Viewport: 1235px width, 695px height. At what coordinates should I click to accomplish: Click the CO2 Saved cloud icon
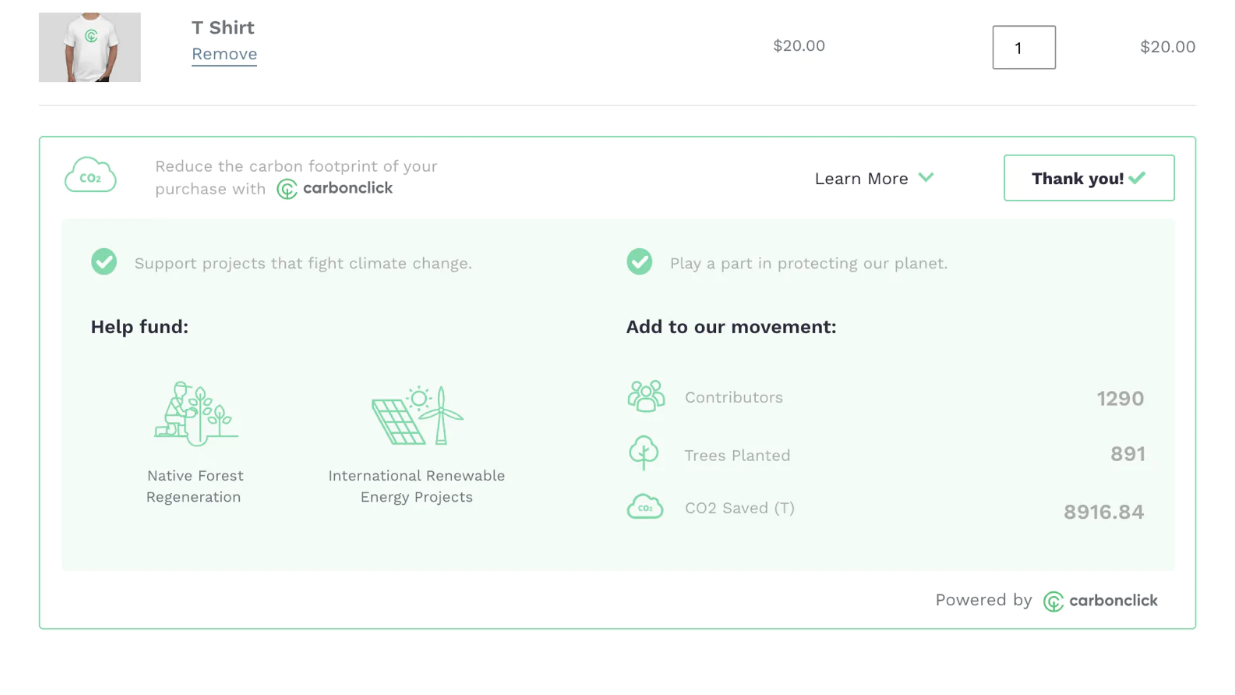[645, 508]
